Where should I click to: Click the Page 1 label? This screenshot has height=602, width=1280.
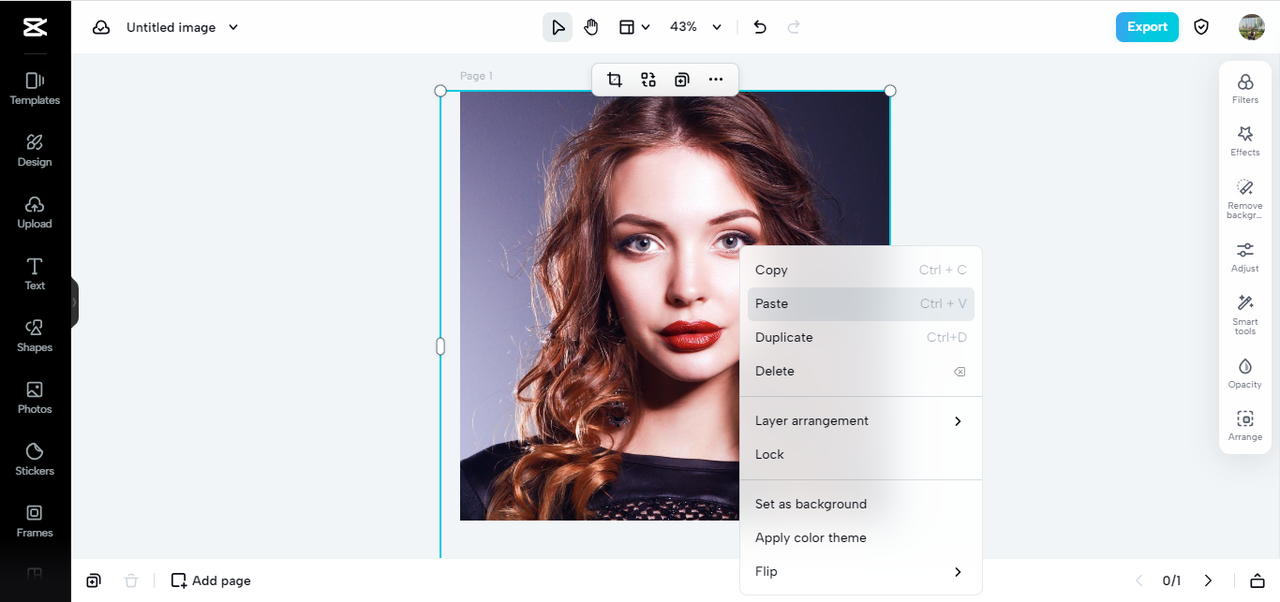click(476, 76)
